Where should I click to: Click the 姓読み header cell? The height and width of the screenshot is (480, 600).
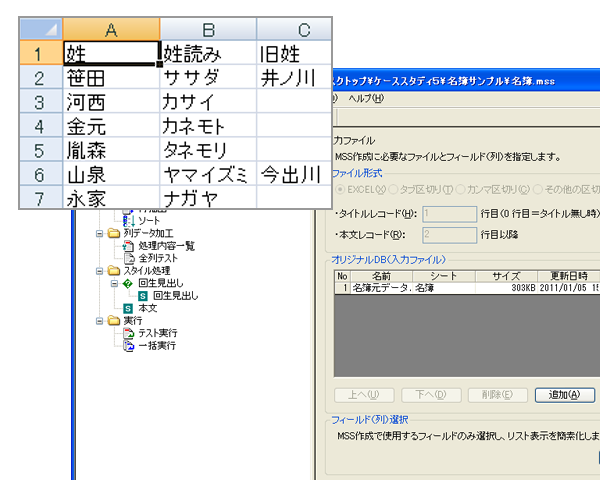click(x=208, y=53)
